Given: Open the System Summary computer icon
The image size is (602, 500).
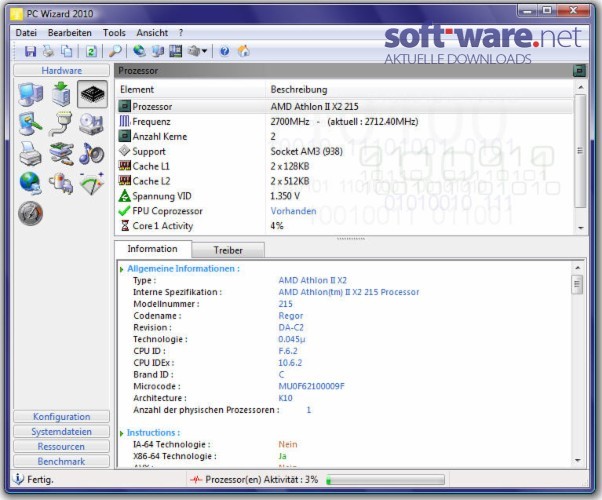Looking at the screenshot, I should point(31,94).
